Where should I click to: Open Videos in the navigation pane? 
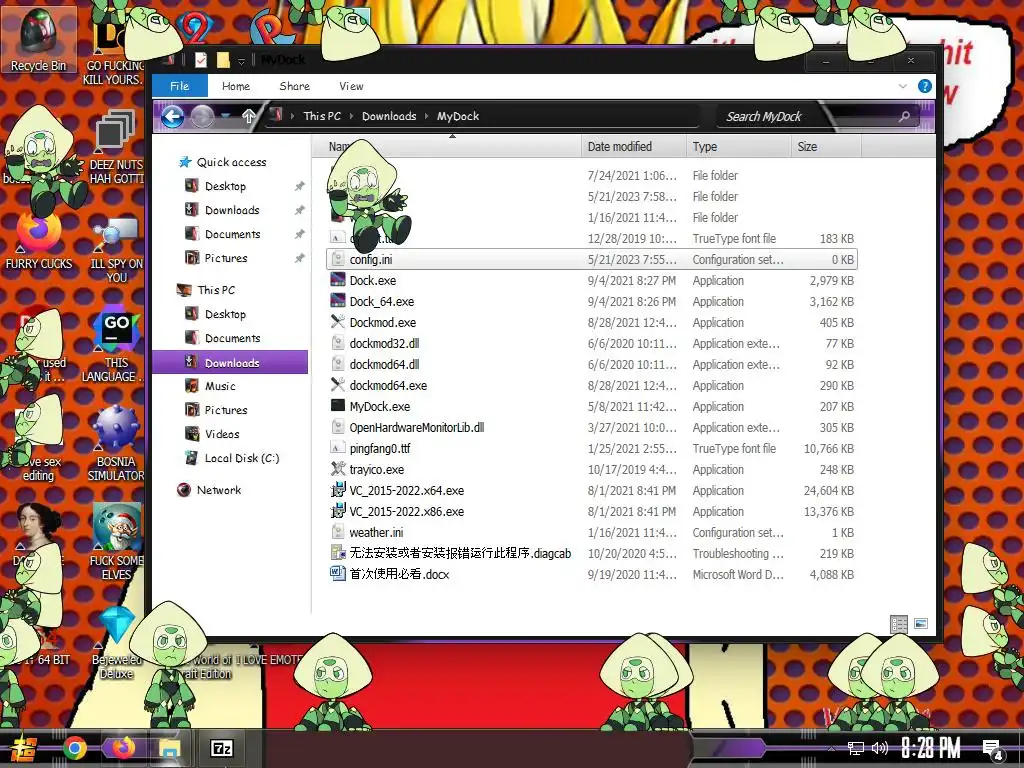222,434
